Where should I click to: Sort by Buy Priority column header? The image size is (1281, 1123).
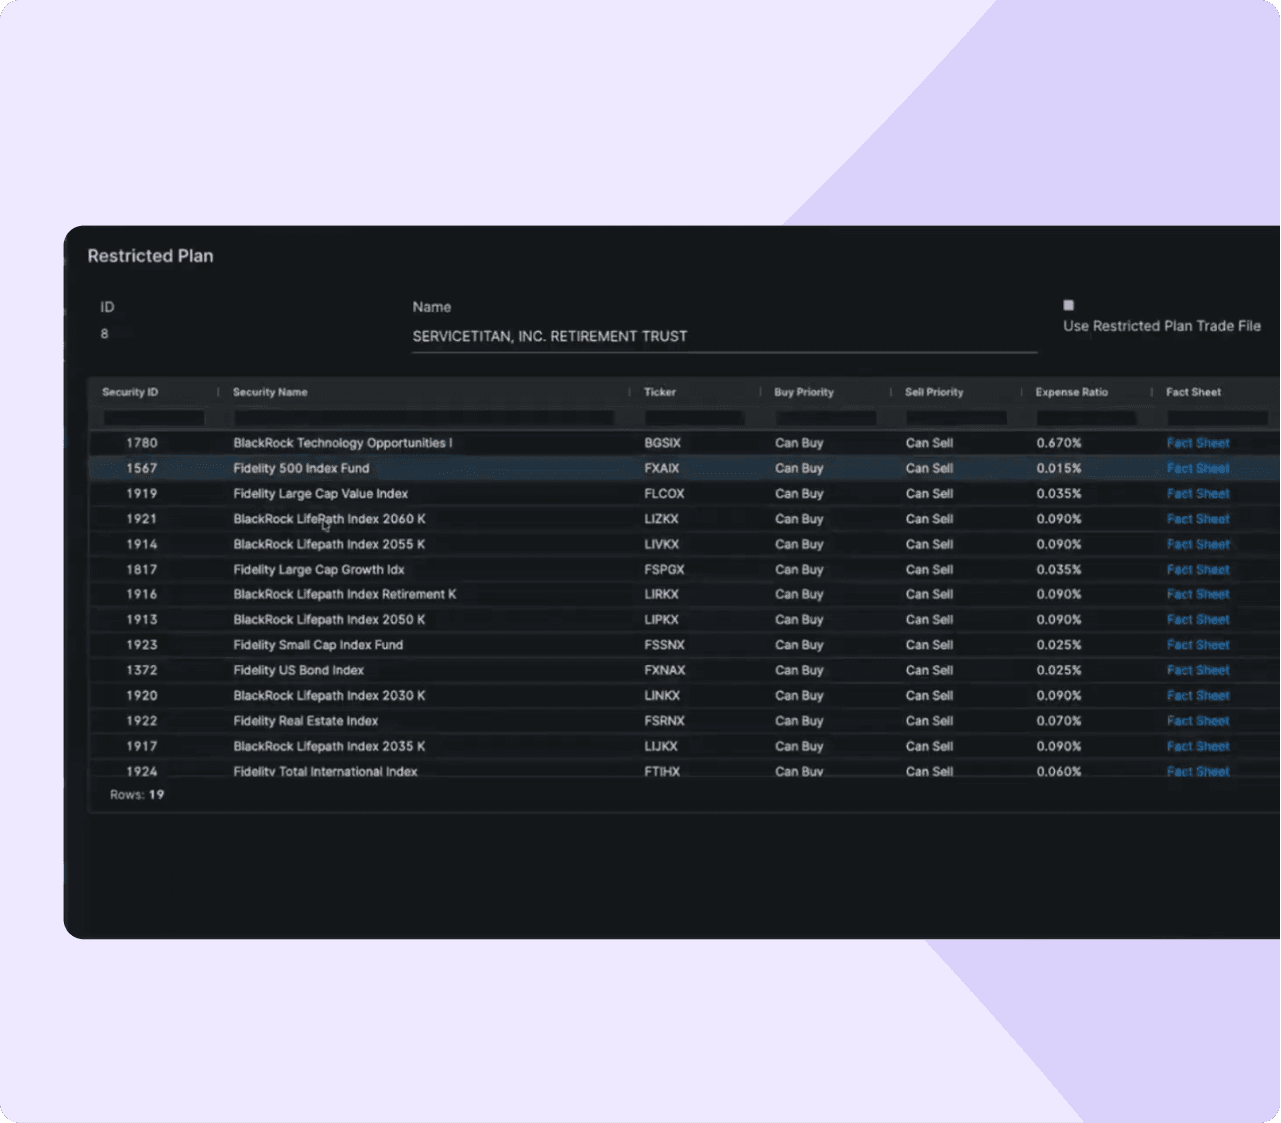coord(804,392)
